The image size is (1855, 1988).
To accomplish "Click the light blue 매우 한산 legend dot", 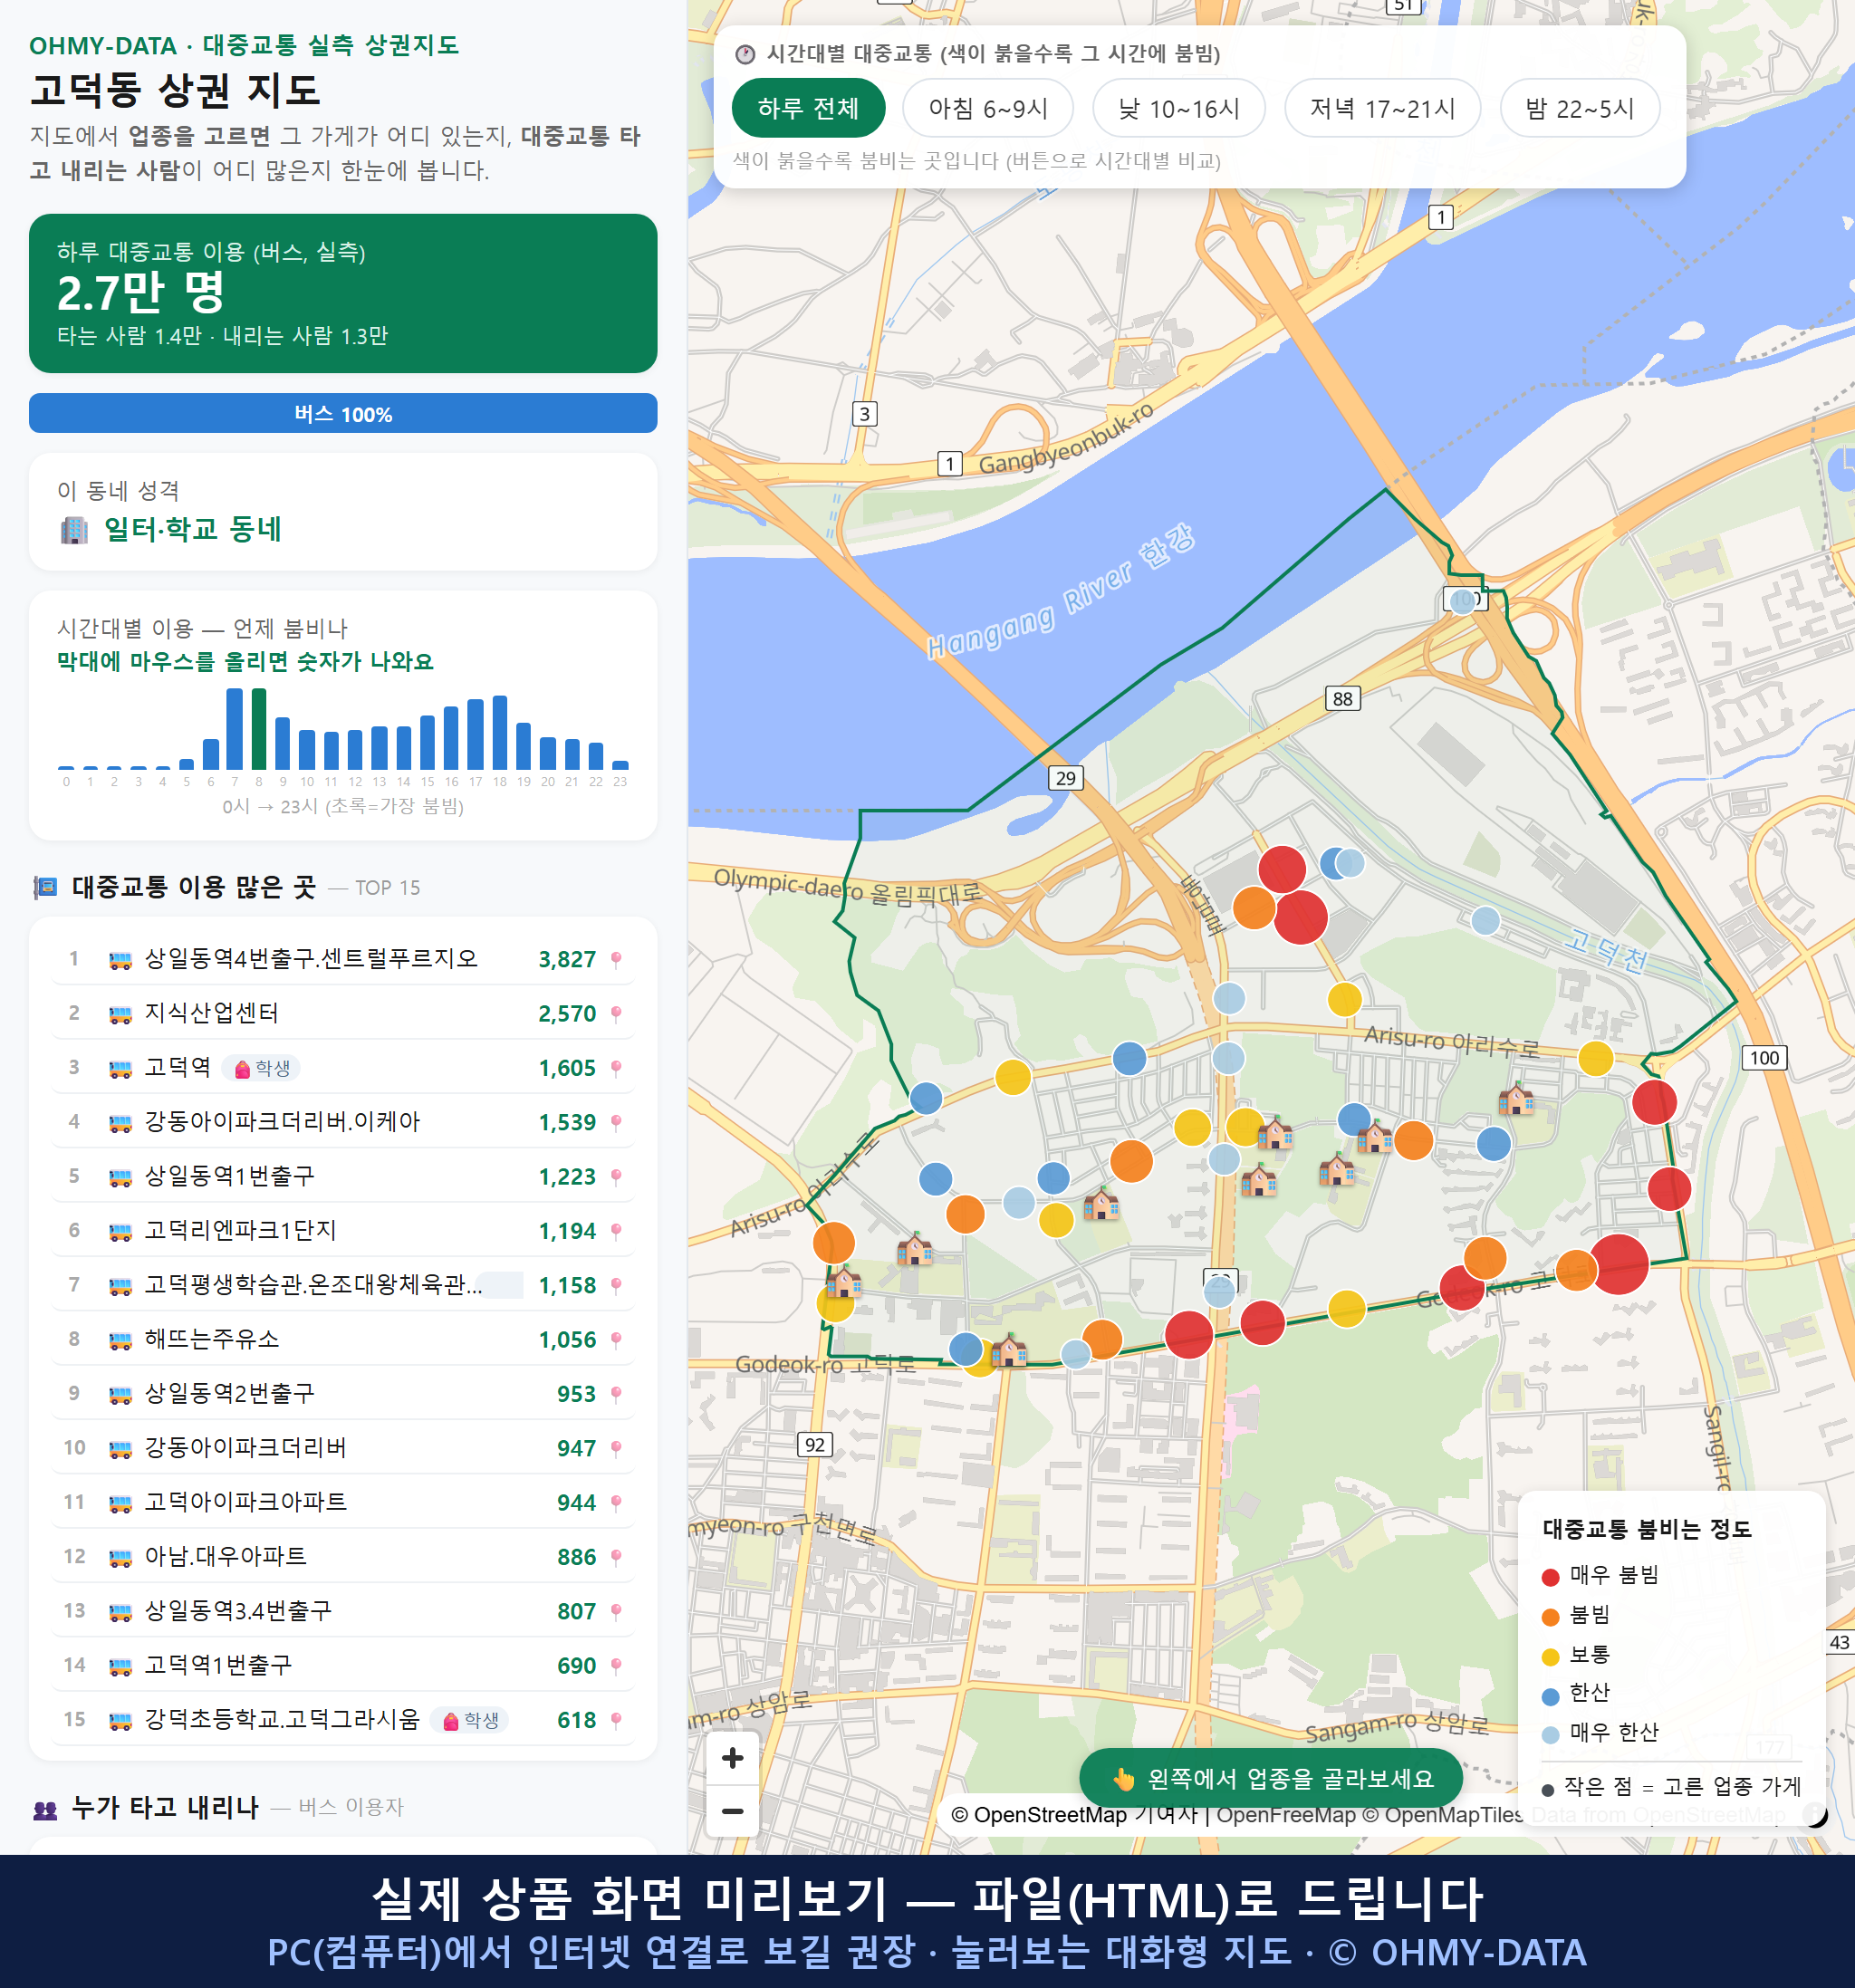I will (x=1551, y=1735).
